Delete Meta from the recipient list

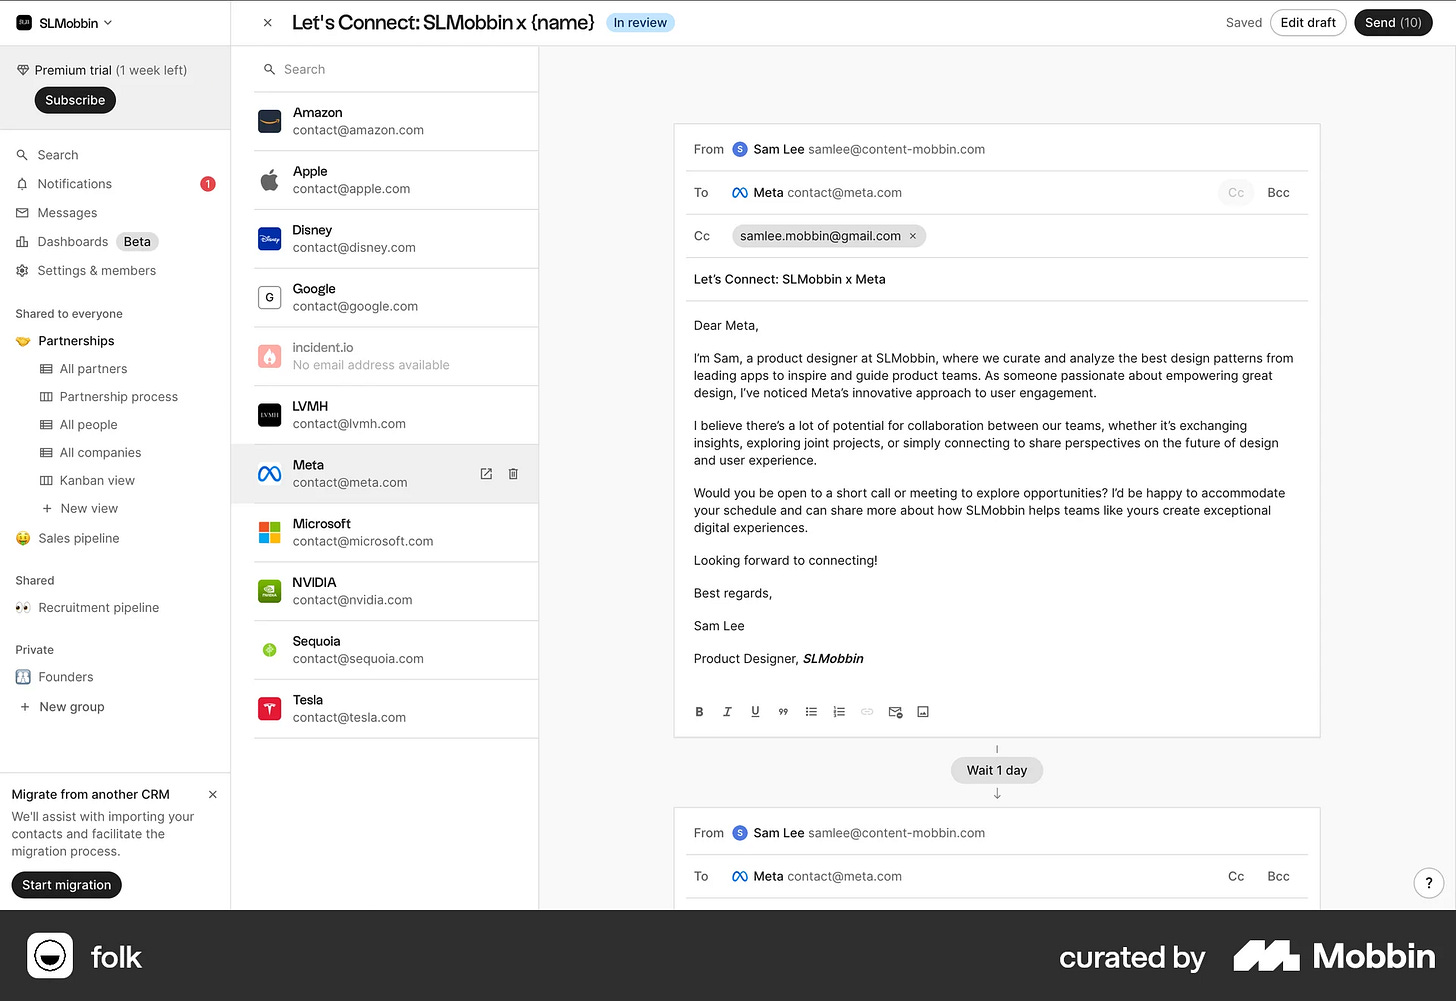pos(513,474)
